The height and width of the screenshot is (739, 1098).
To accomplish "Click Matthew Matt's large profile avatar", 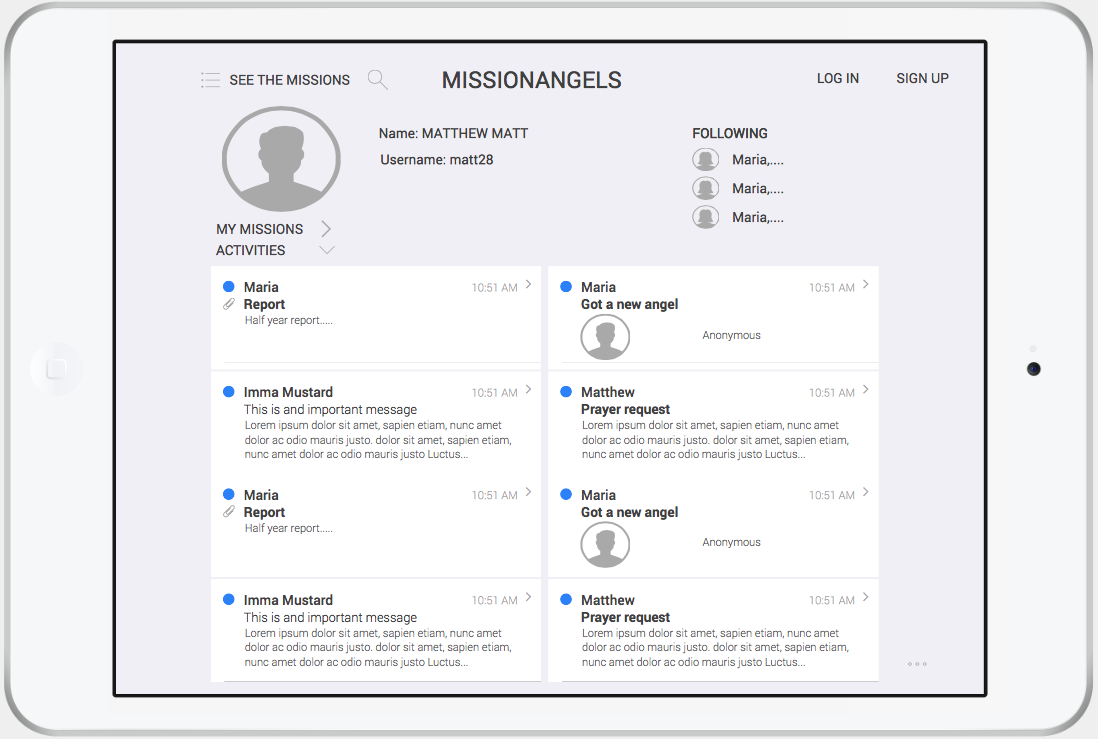I will [281, 160].
